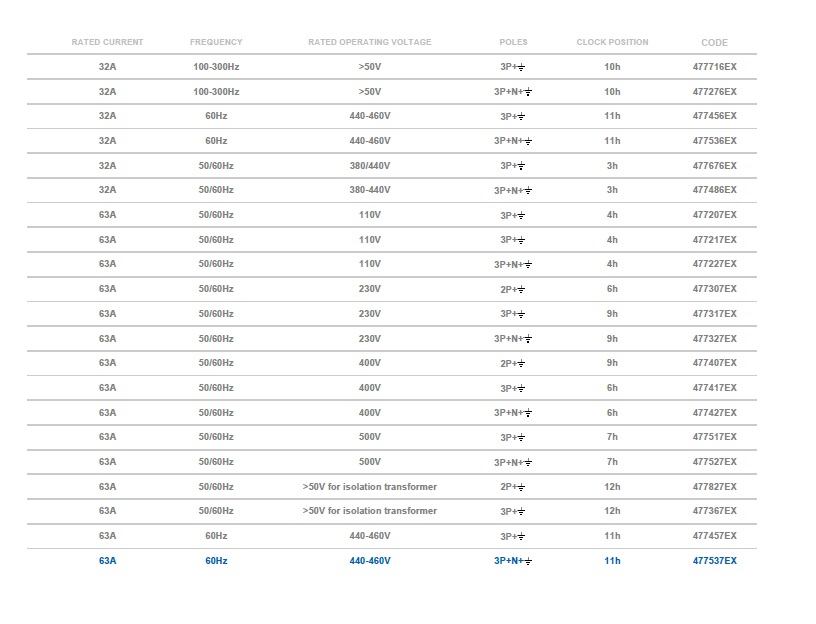Open product code 477716EX
The image size is (816, 624).
click(x=714, y=67)
